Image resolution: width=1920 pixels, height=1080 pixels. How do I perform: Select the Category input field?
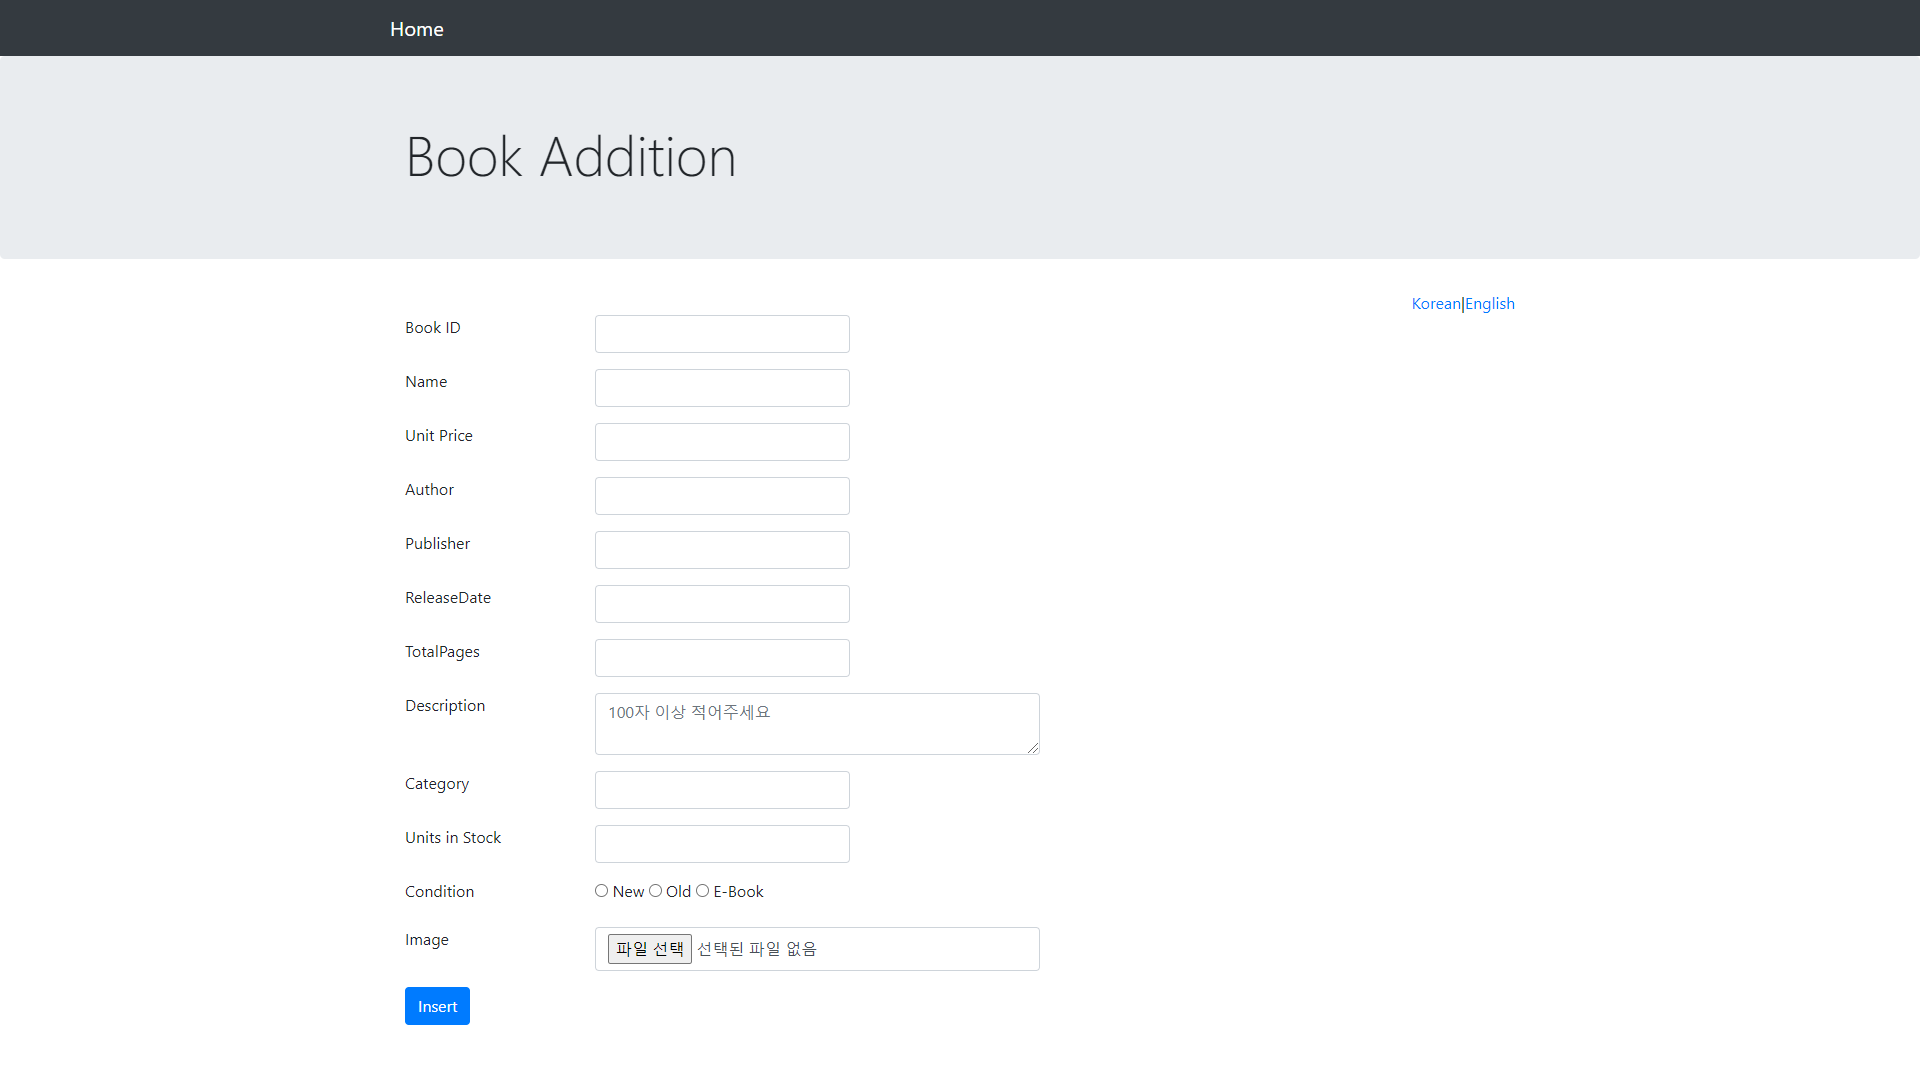tap(721, 790)
